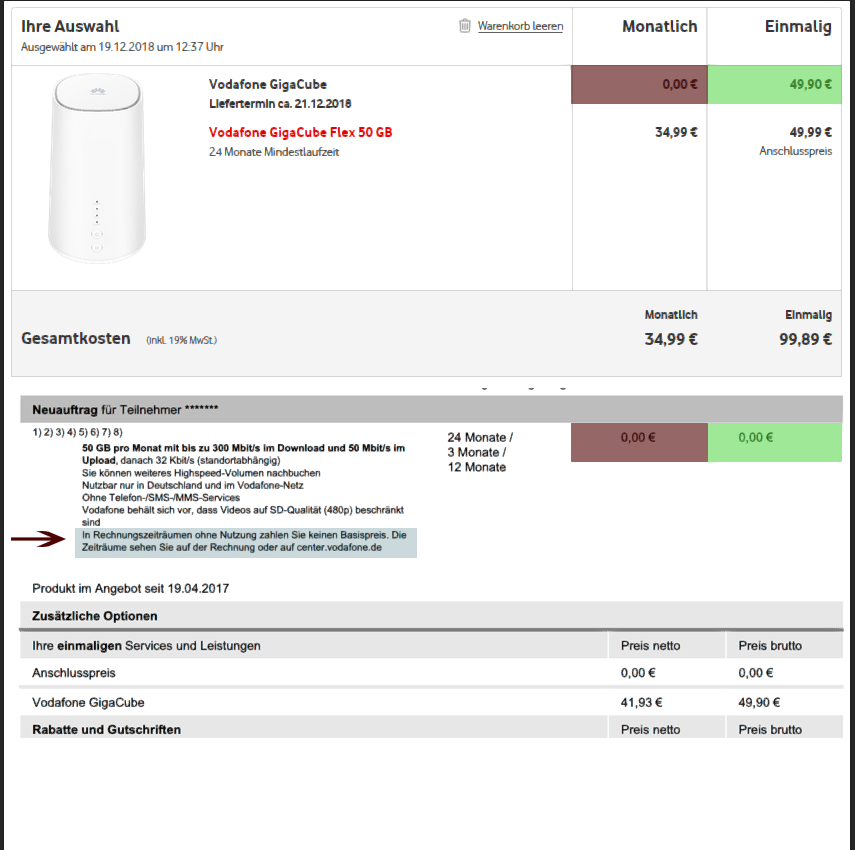Click the highlighted Rechnungszeiträumen ohne Nutzung note

point(246,542)
